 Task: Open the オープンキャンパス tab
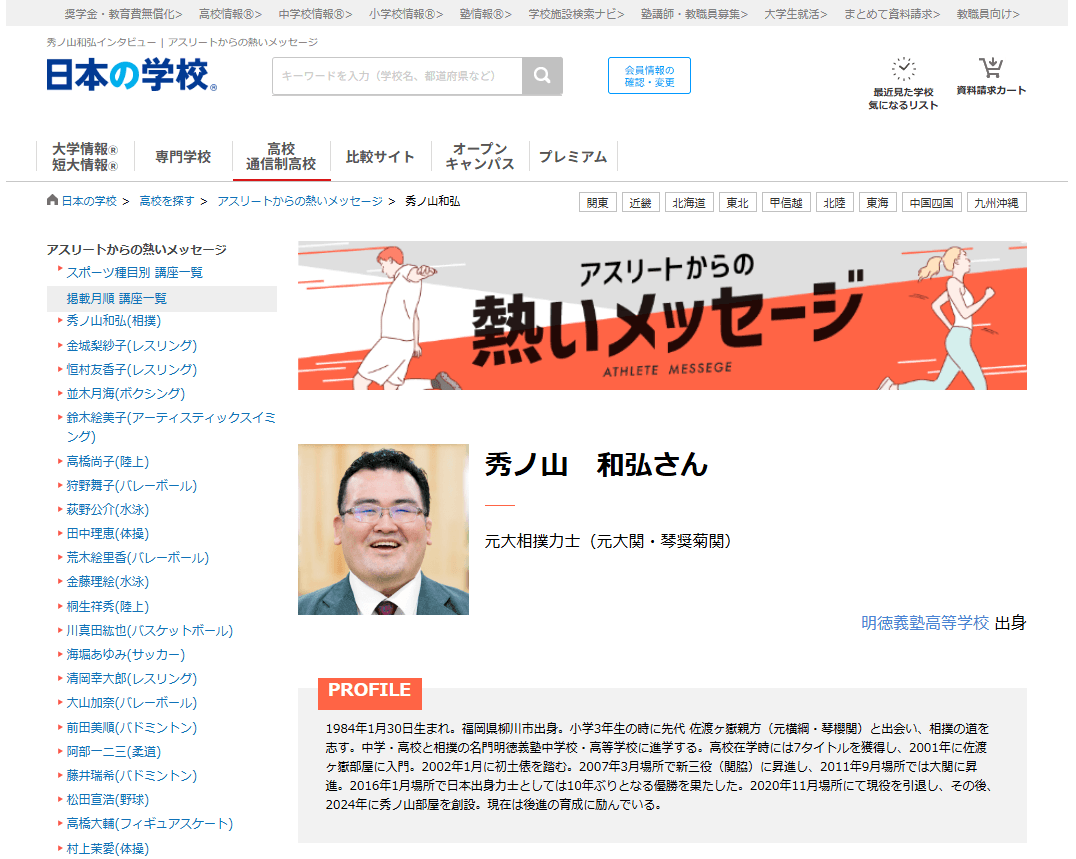coord(480,156)
